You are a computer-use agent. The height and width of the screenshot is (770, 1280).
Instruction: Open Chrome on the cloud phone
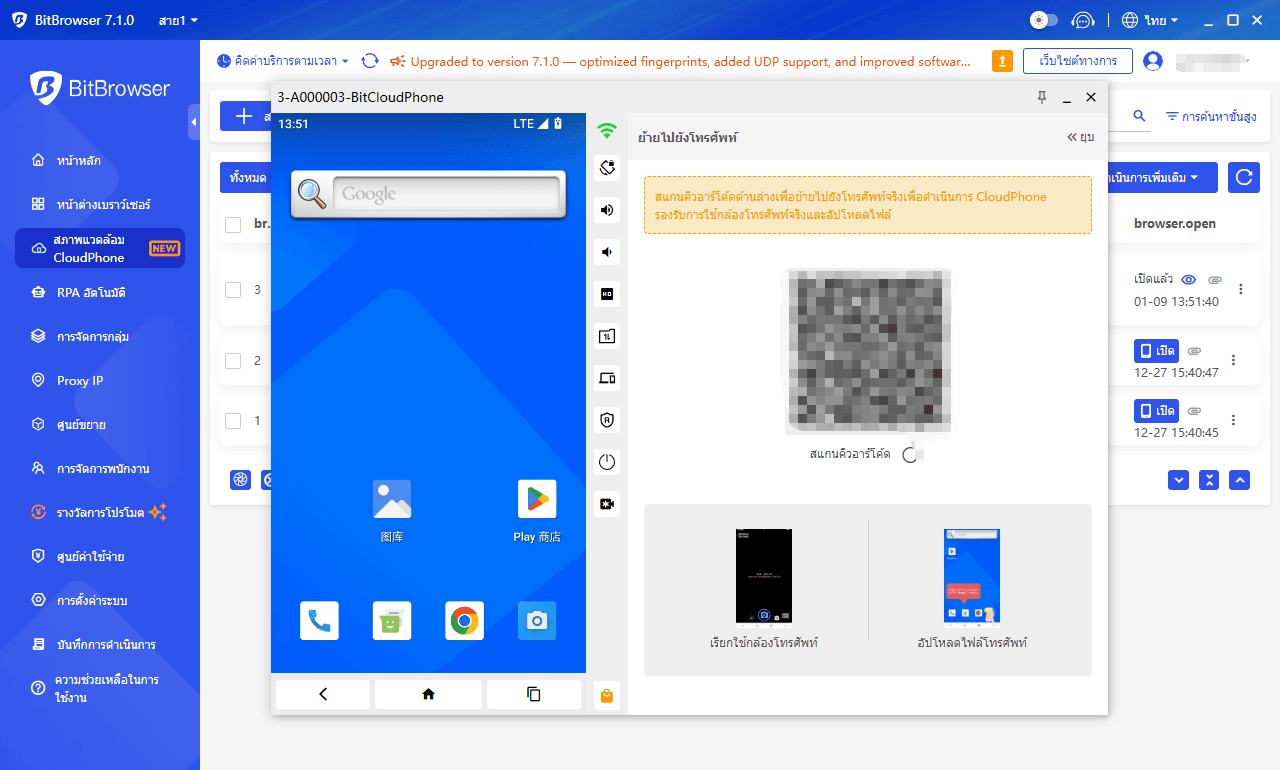coord(464,621)
